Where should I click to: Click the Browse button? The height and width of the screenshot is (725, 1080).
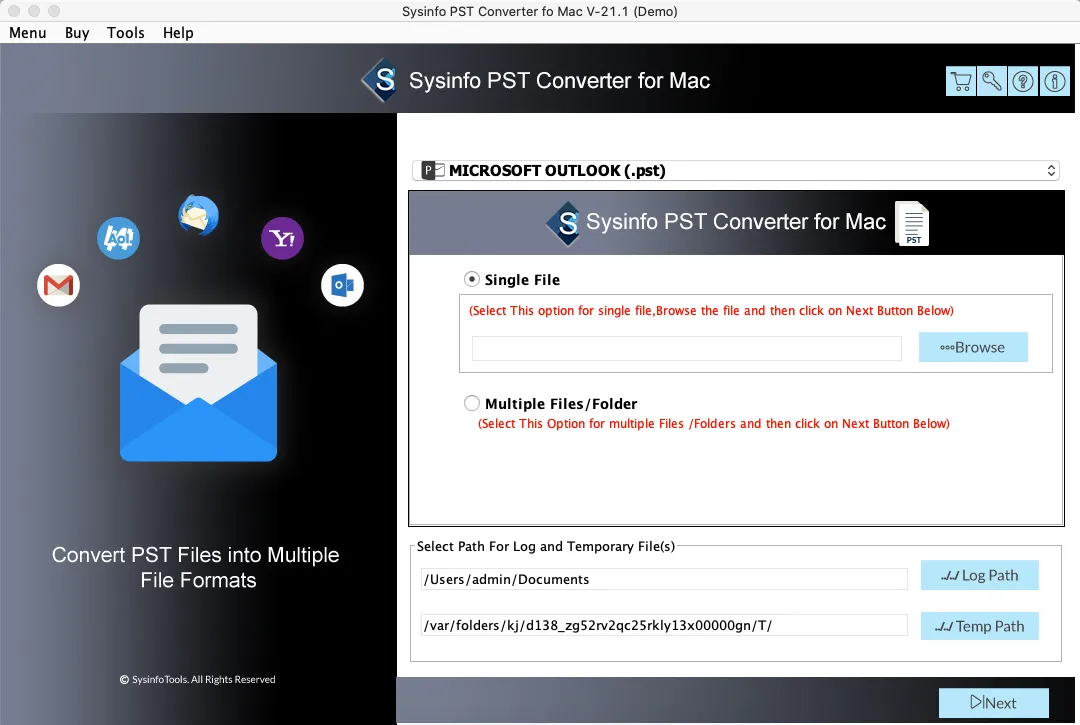973,347
